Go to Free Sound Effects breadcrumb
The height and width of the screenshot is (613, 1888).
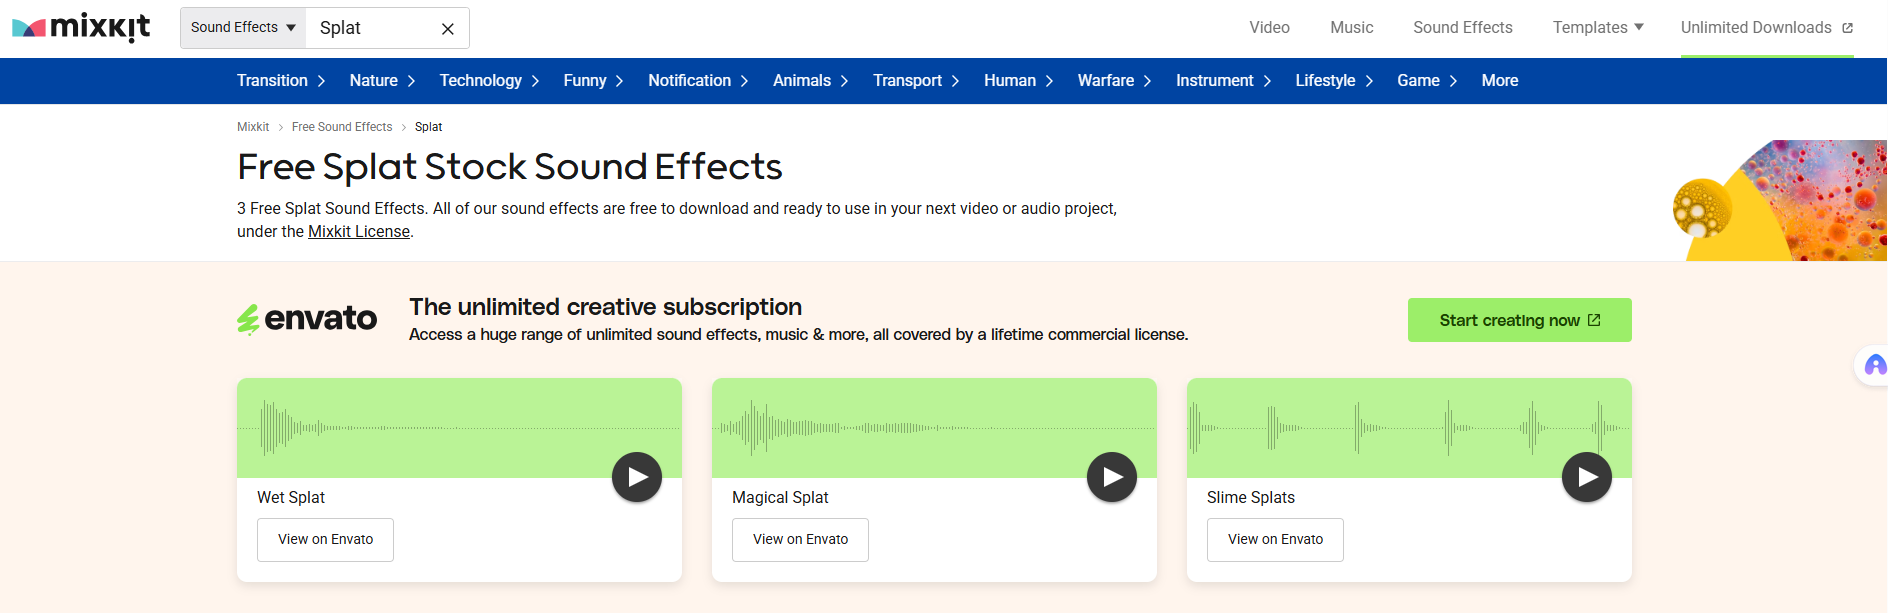(342, 127)
